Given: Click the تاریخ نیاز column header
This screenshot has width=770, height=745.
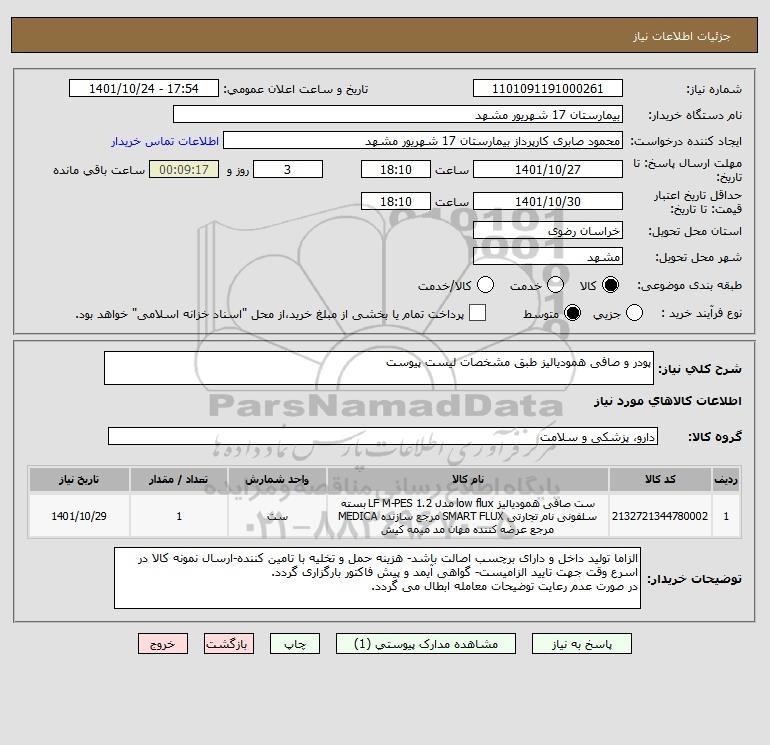Looking at the screenshot, I should [79, 479].
